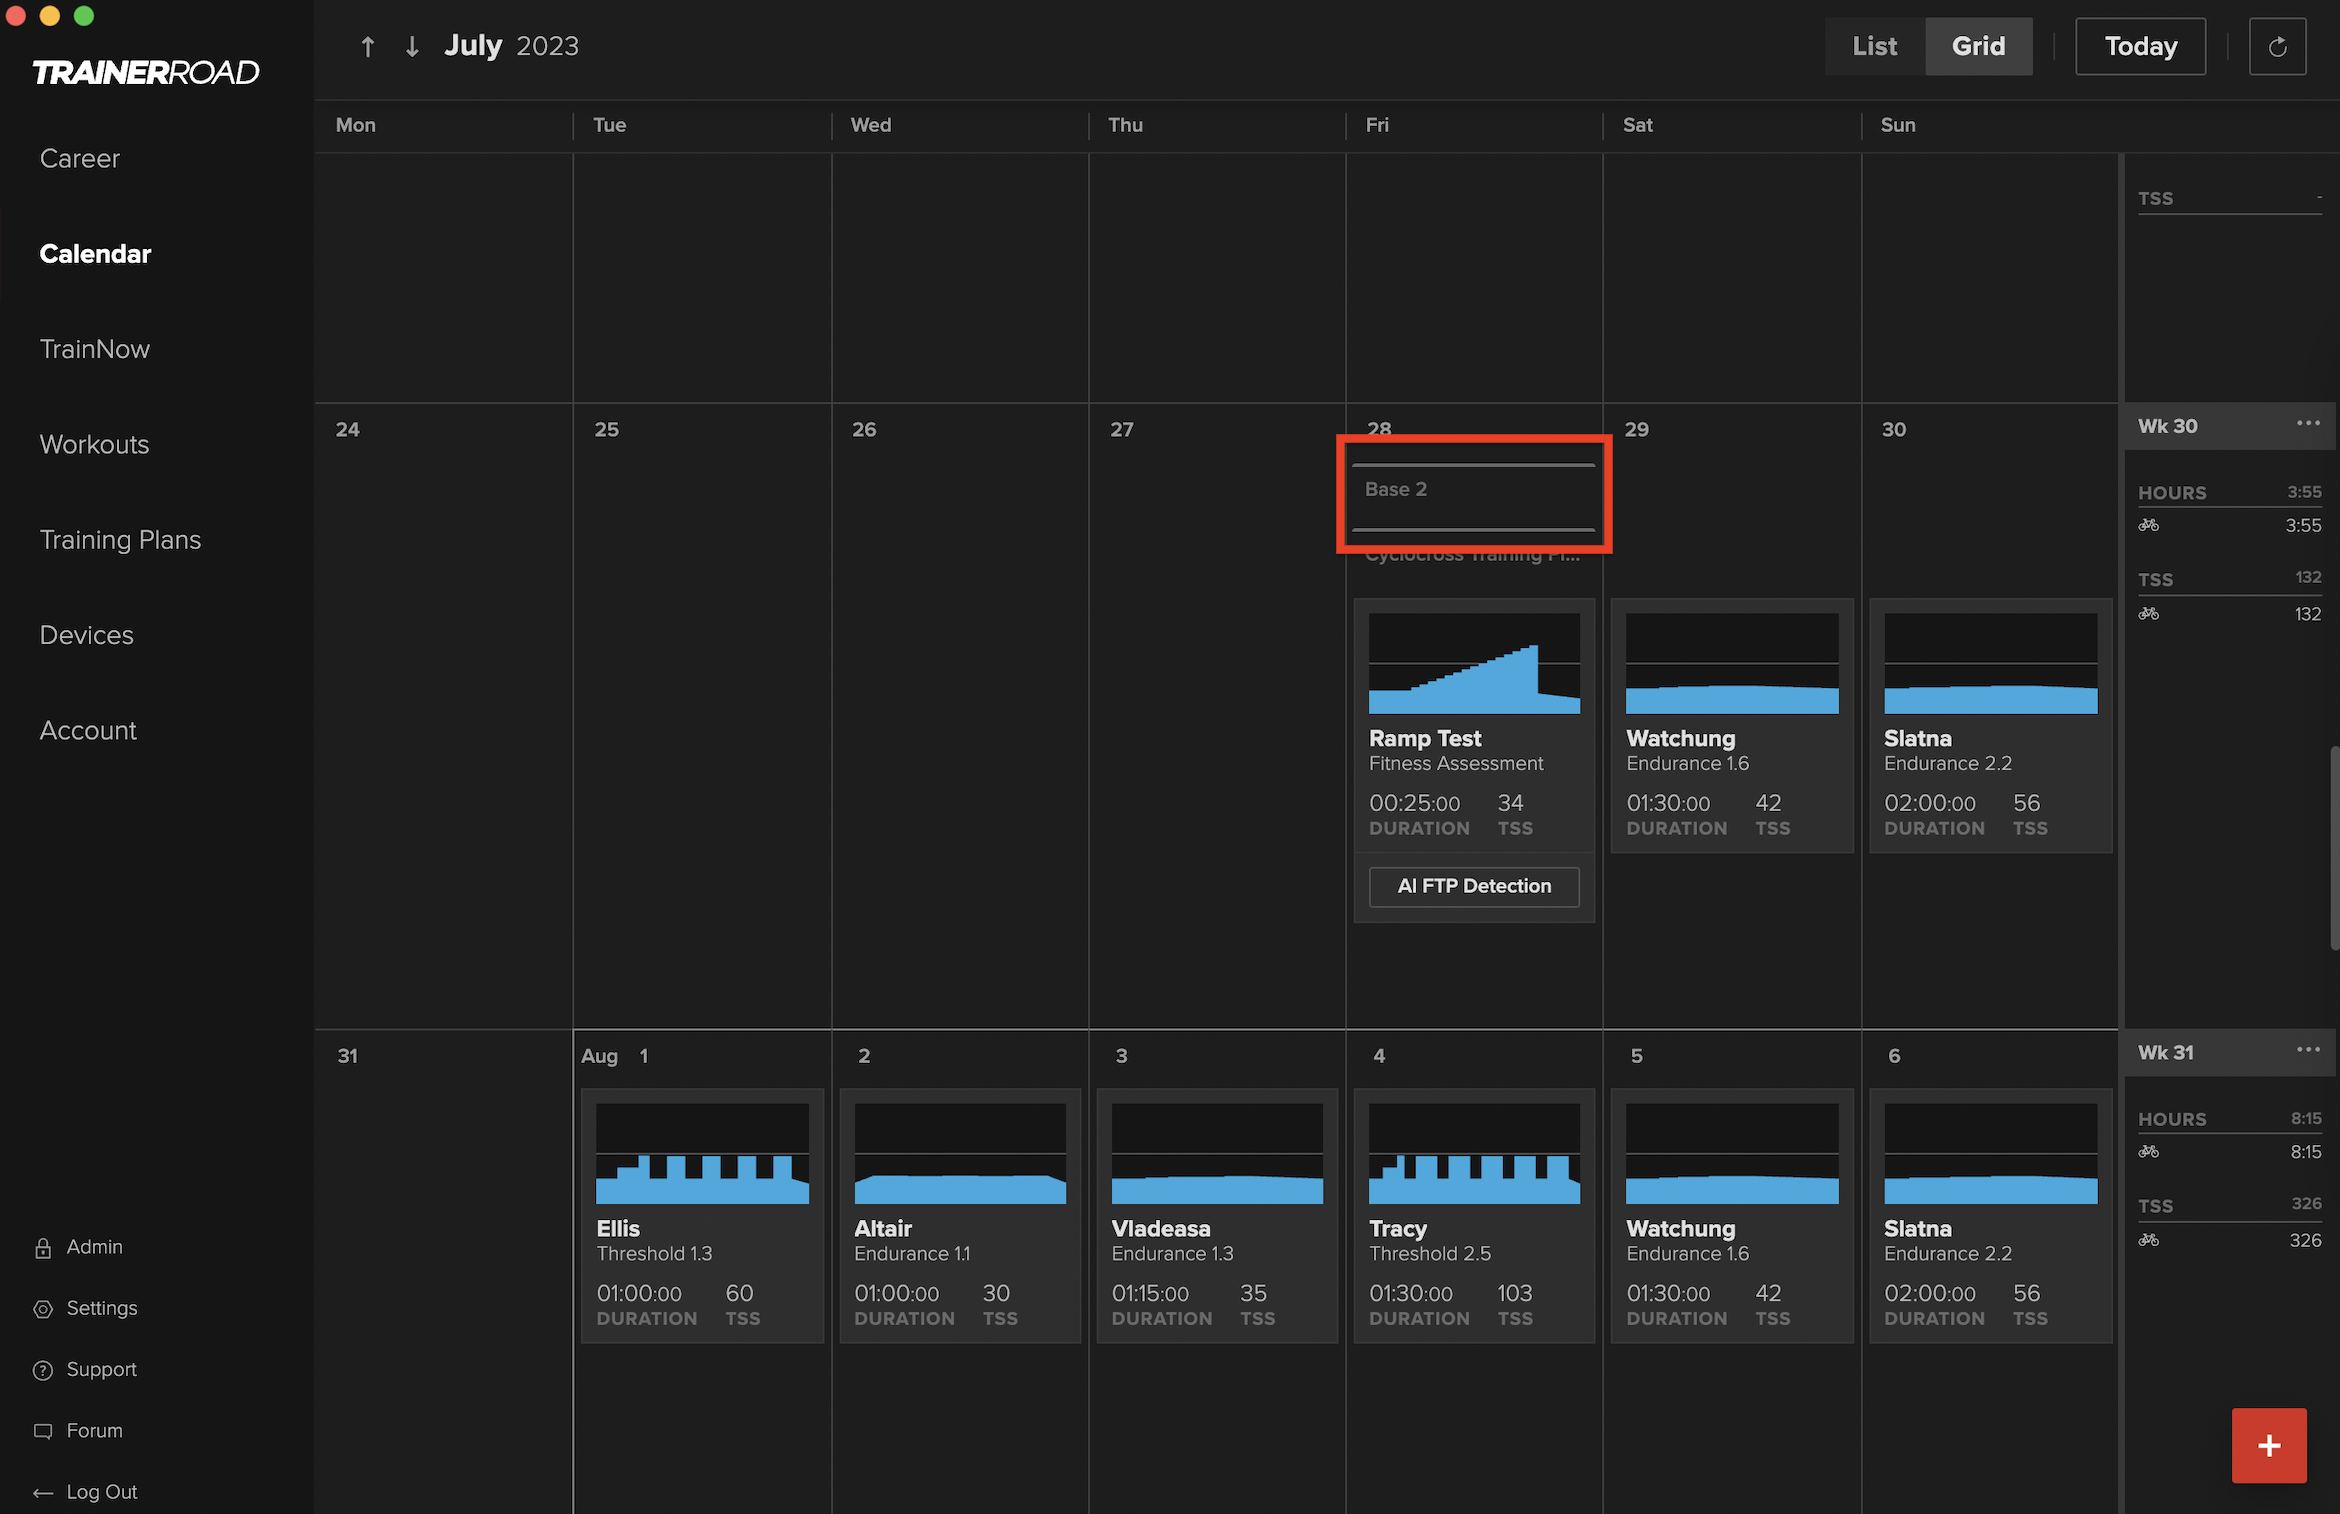Open Ramp Test workout graph on July 28
This screenshot has height=1514, width=2340.
point(1474,663)
